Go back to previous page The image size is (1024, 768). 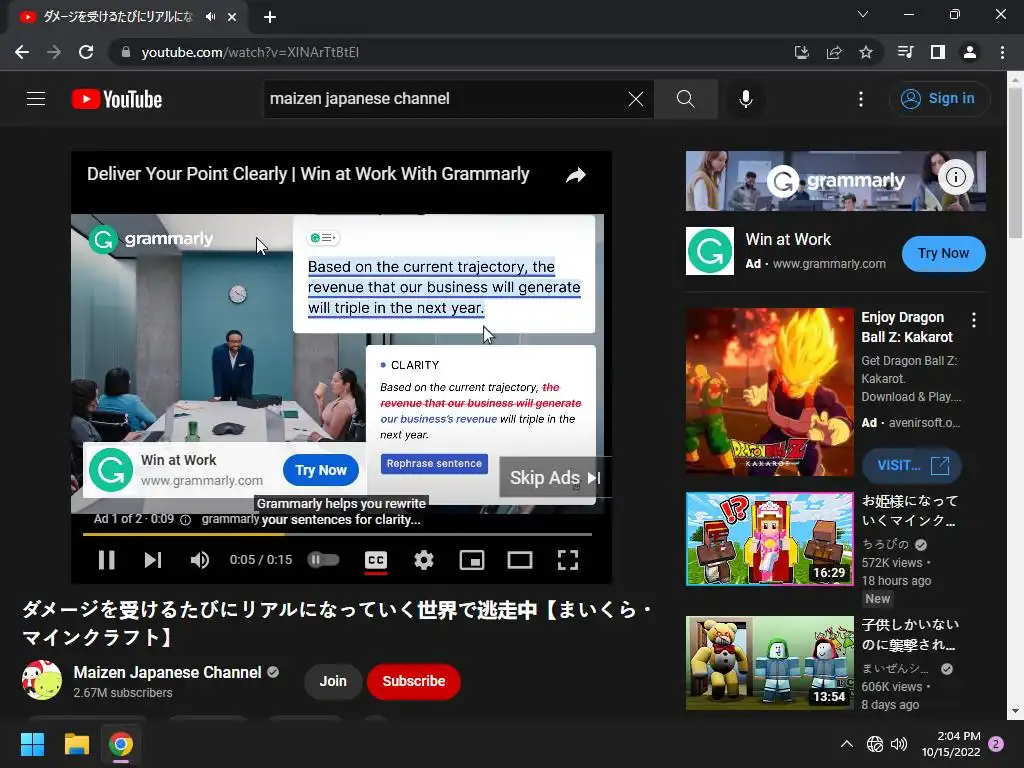[x=22, y=52]
